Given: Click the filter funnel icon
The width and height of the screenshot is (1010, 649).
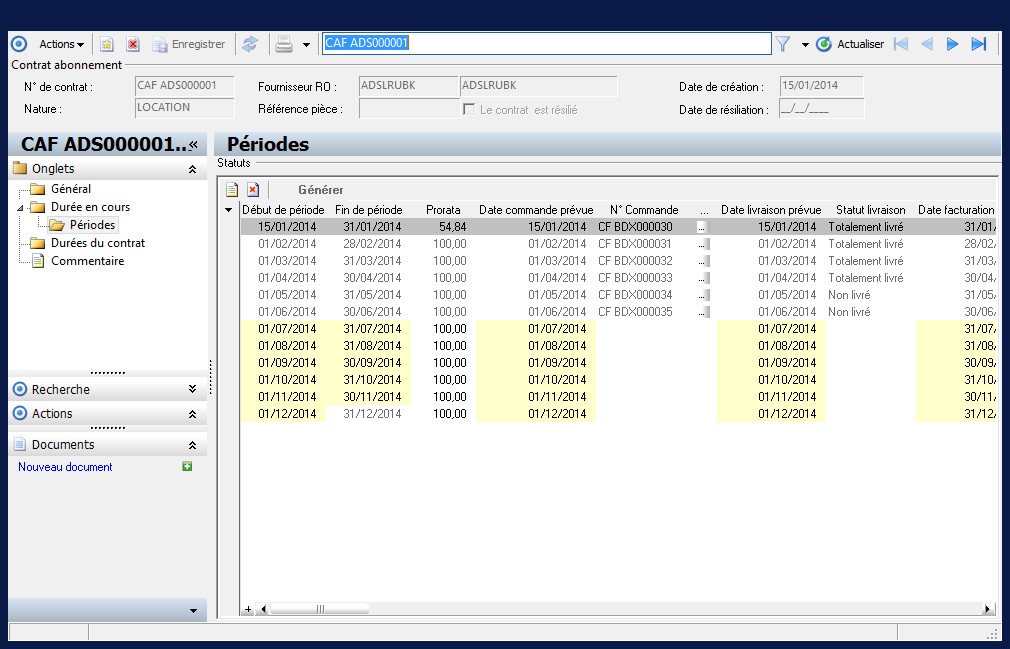Looking at the screenshot, I should point(783,44).
